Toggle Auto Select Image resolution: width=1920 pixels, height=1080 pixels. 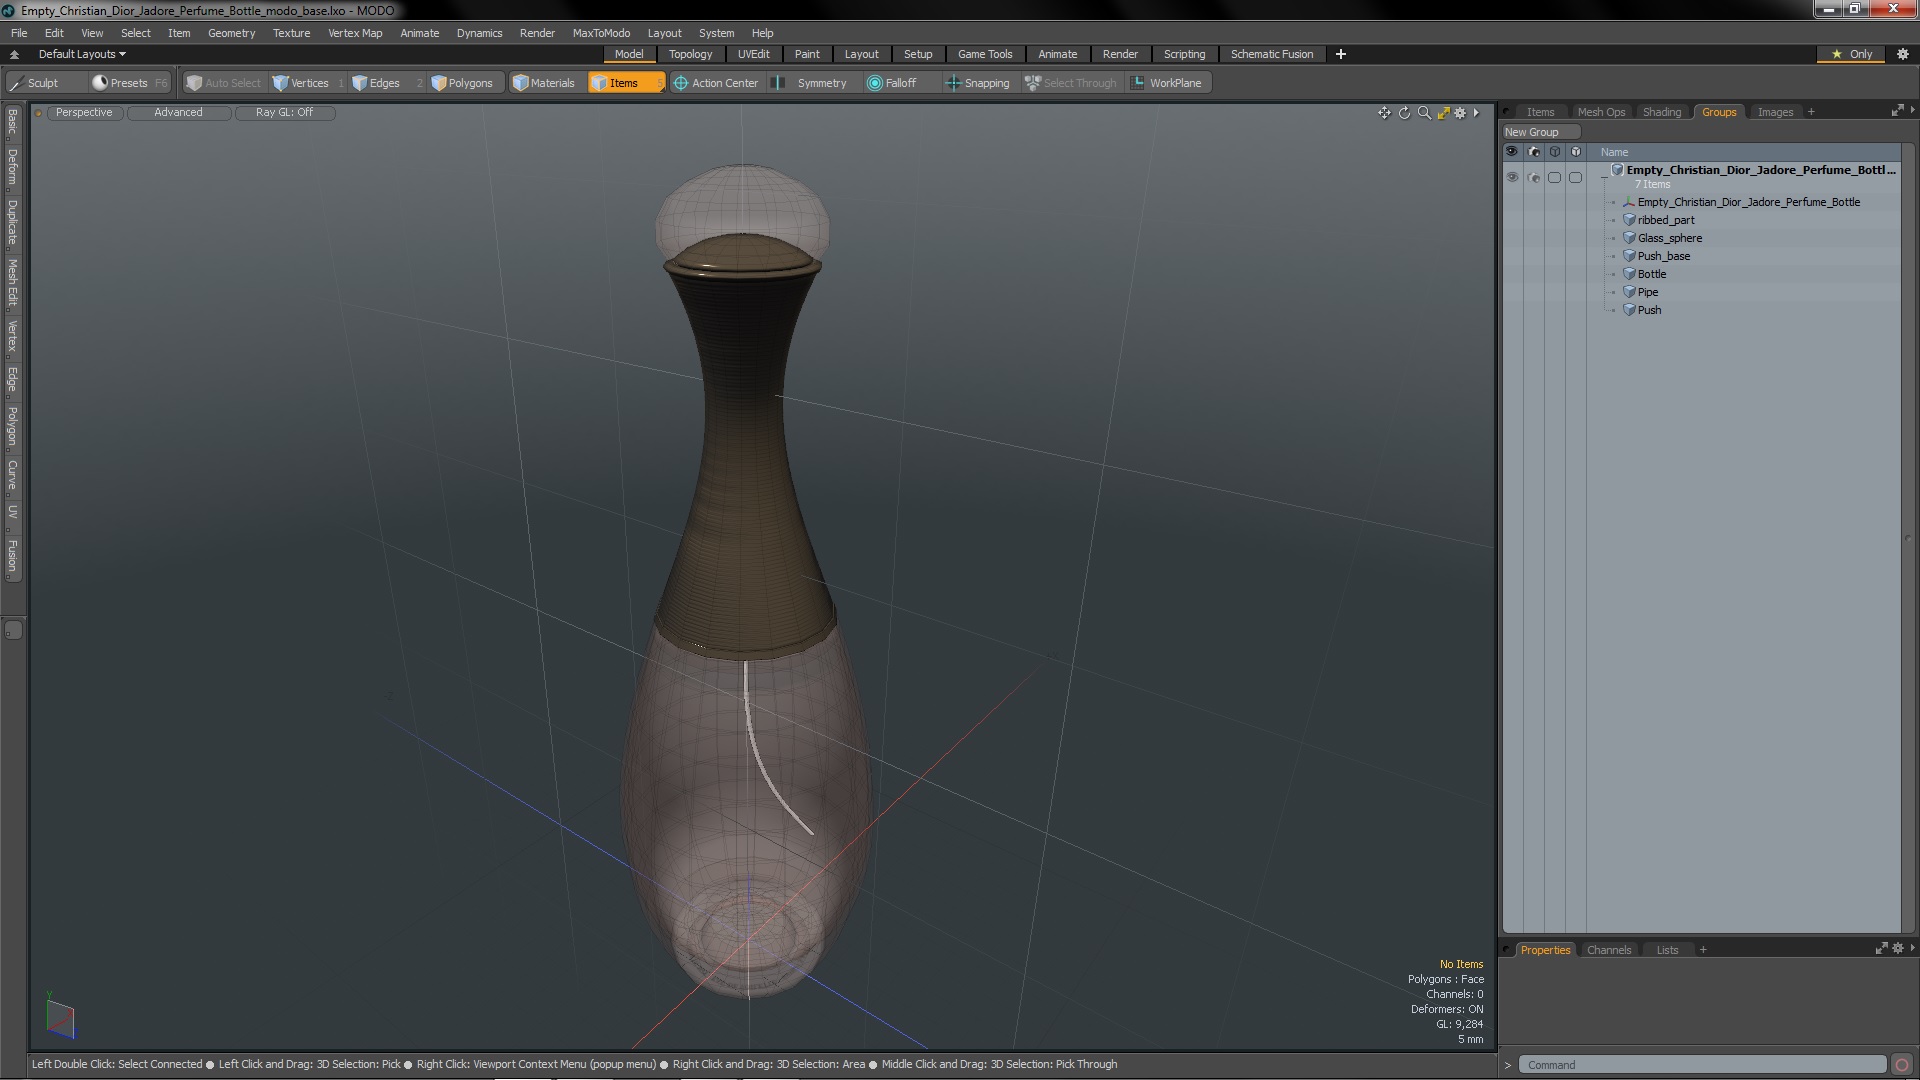point(224,83)
